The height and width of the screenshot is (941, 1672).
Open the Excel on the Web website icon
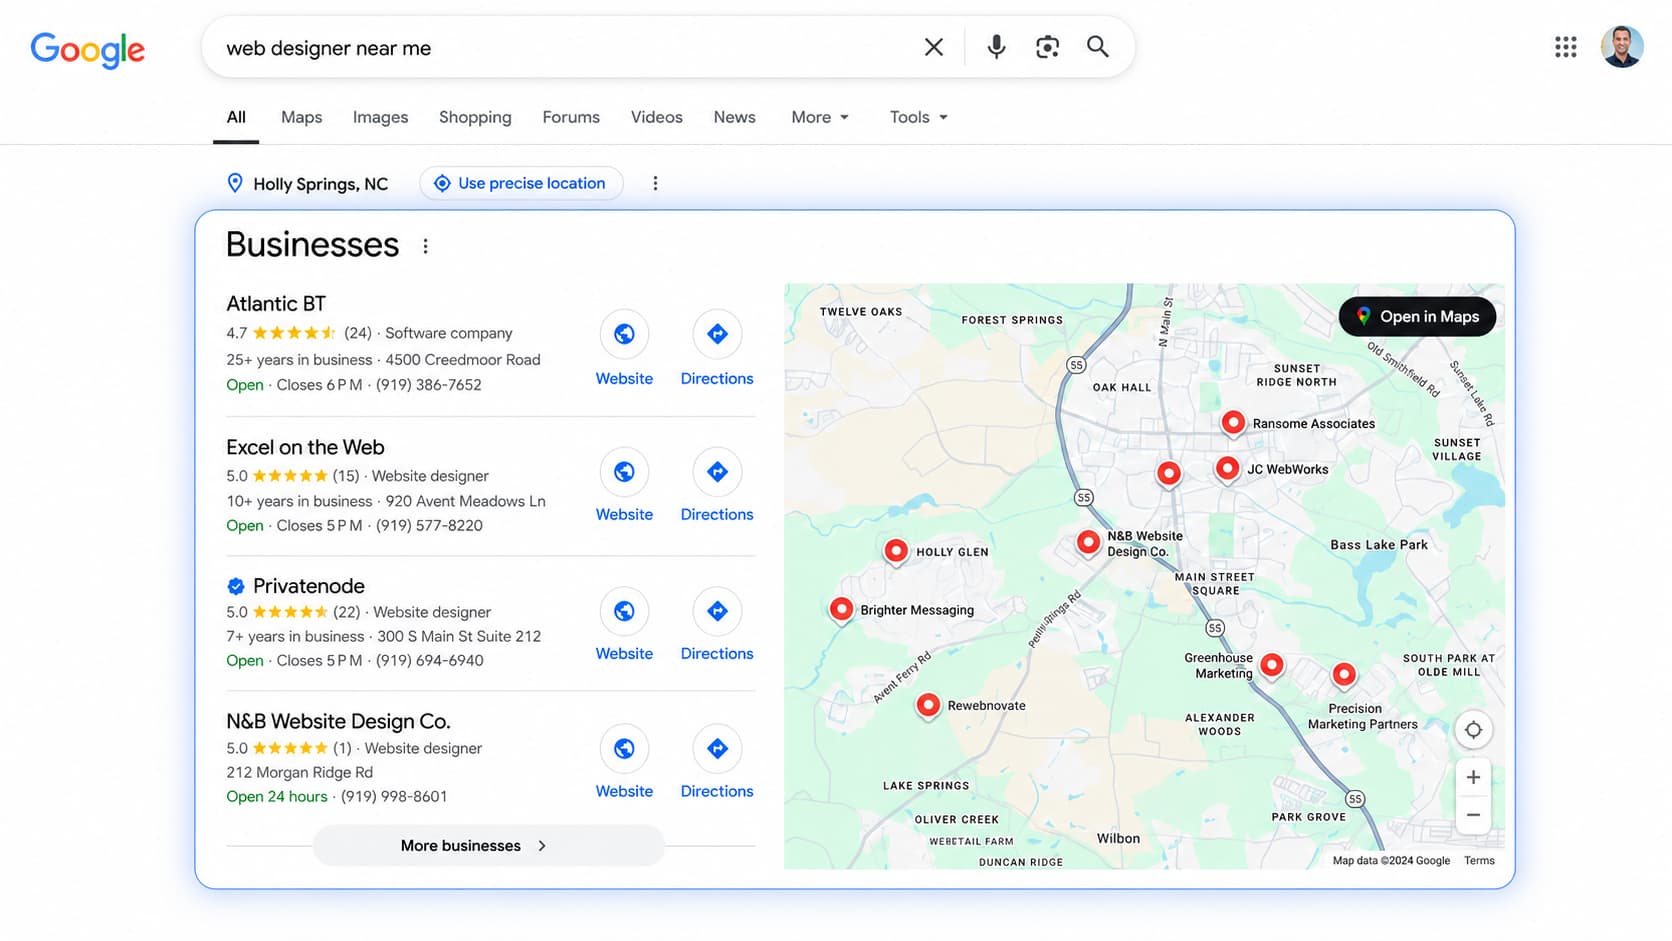click(624, 472)
